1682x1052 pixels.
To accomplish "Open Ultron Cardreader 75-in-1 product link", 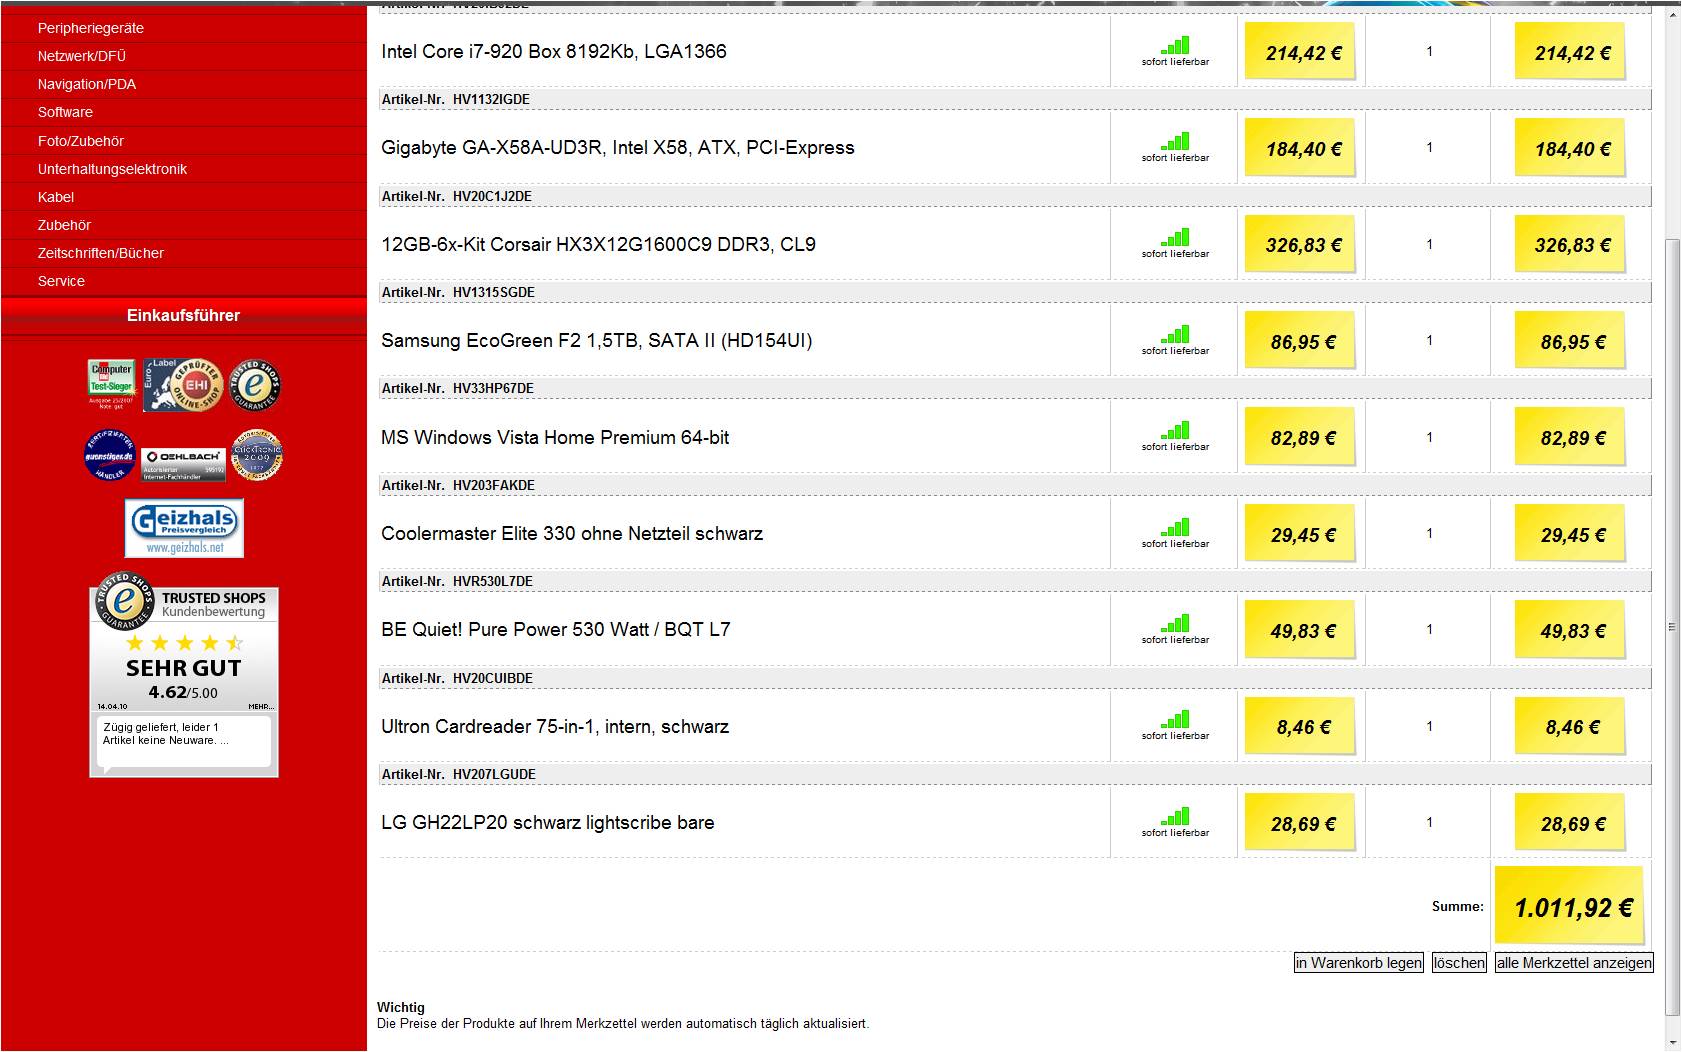I will pos(555,727).
